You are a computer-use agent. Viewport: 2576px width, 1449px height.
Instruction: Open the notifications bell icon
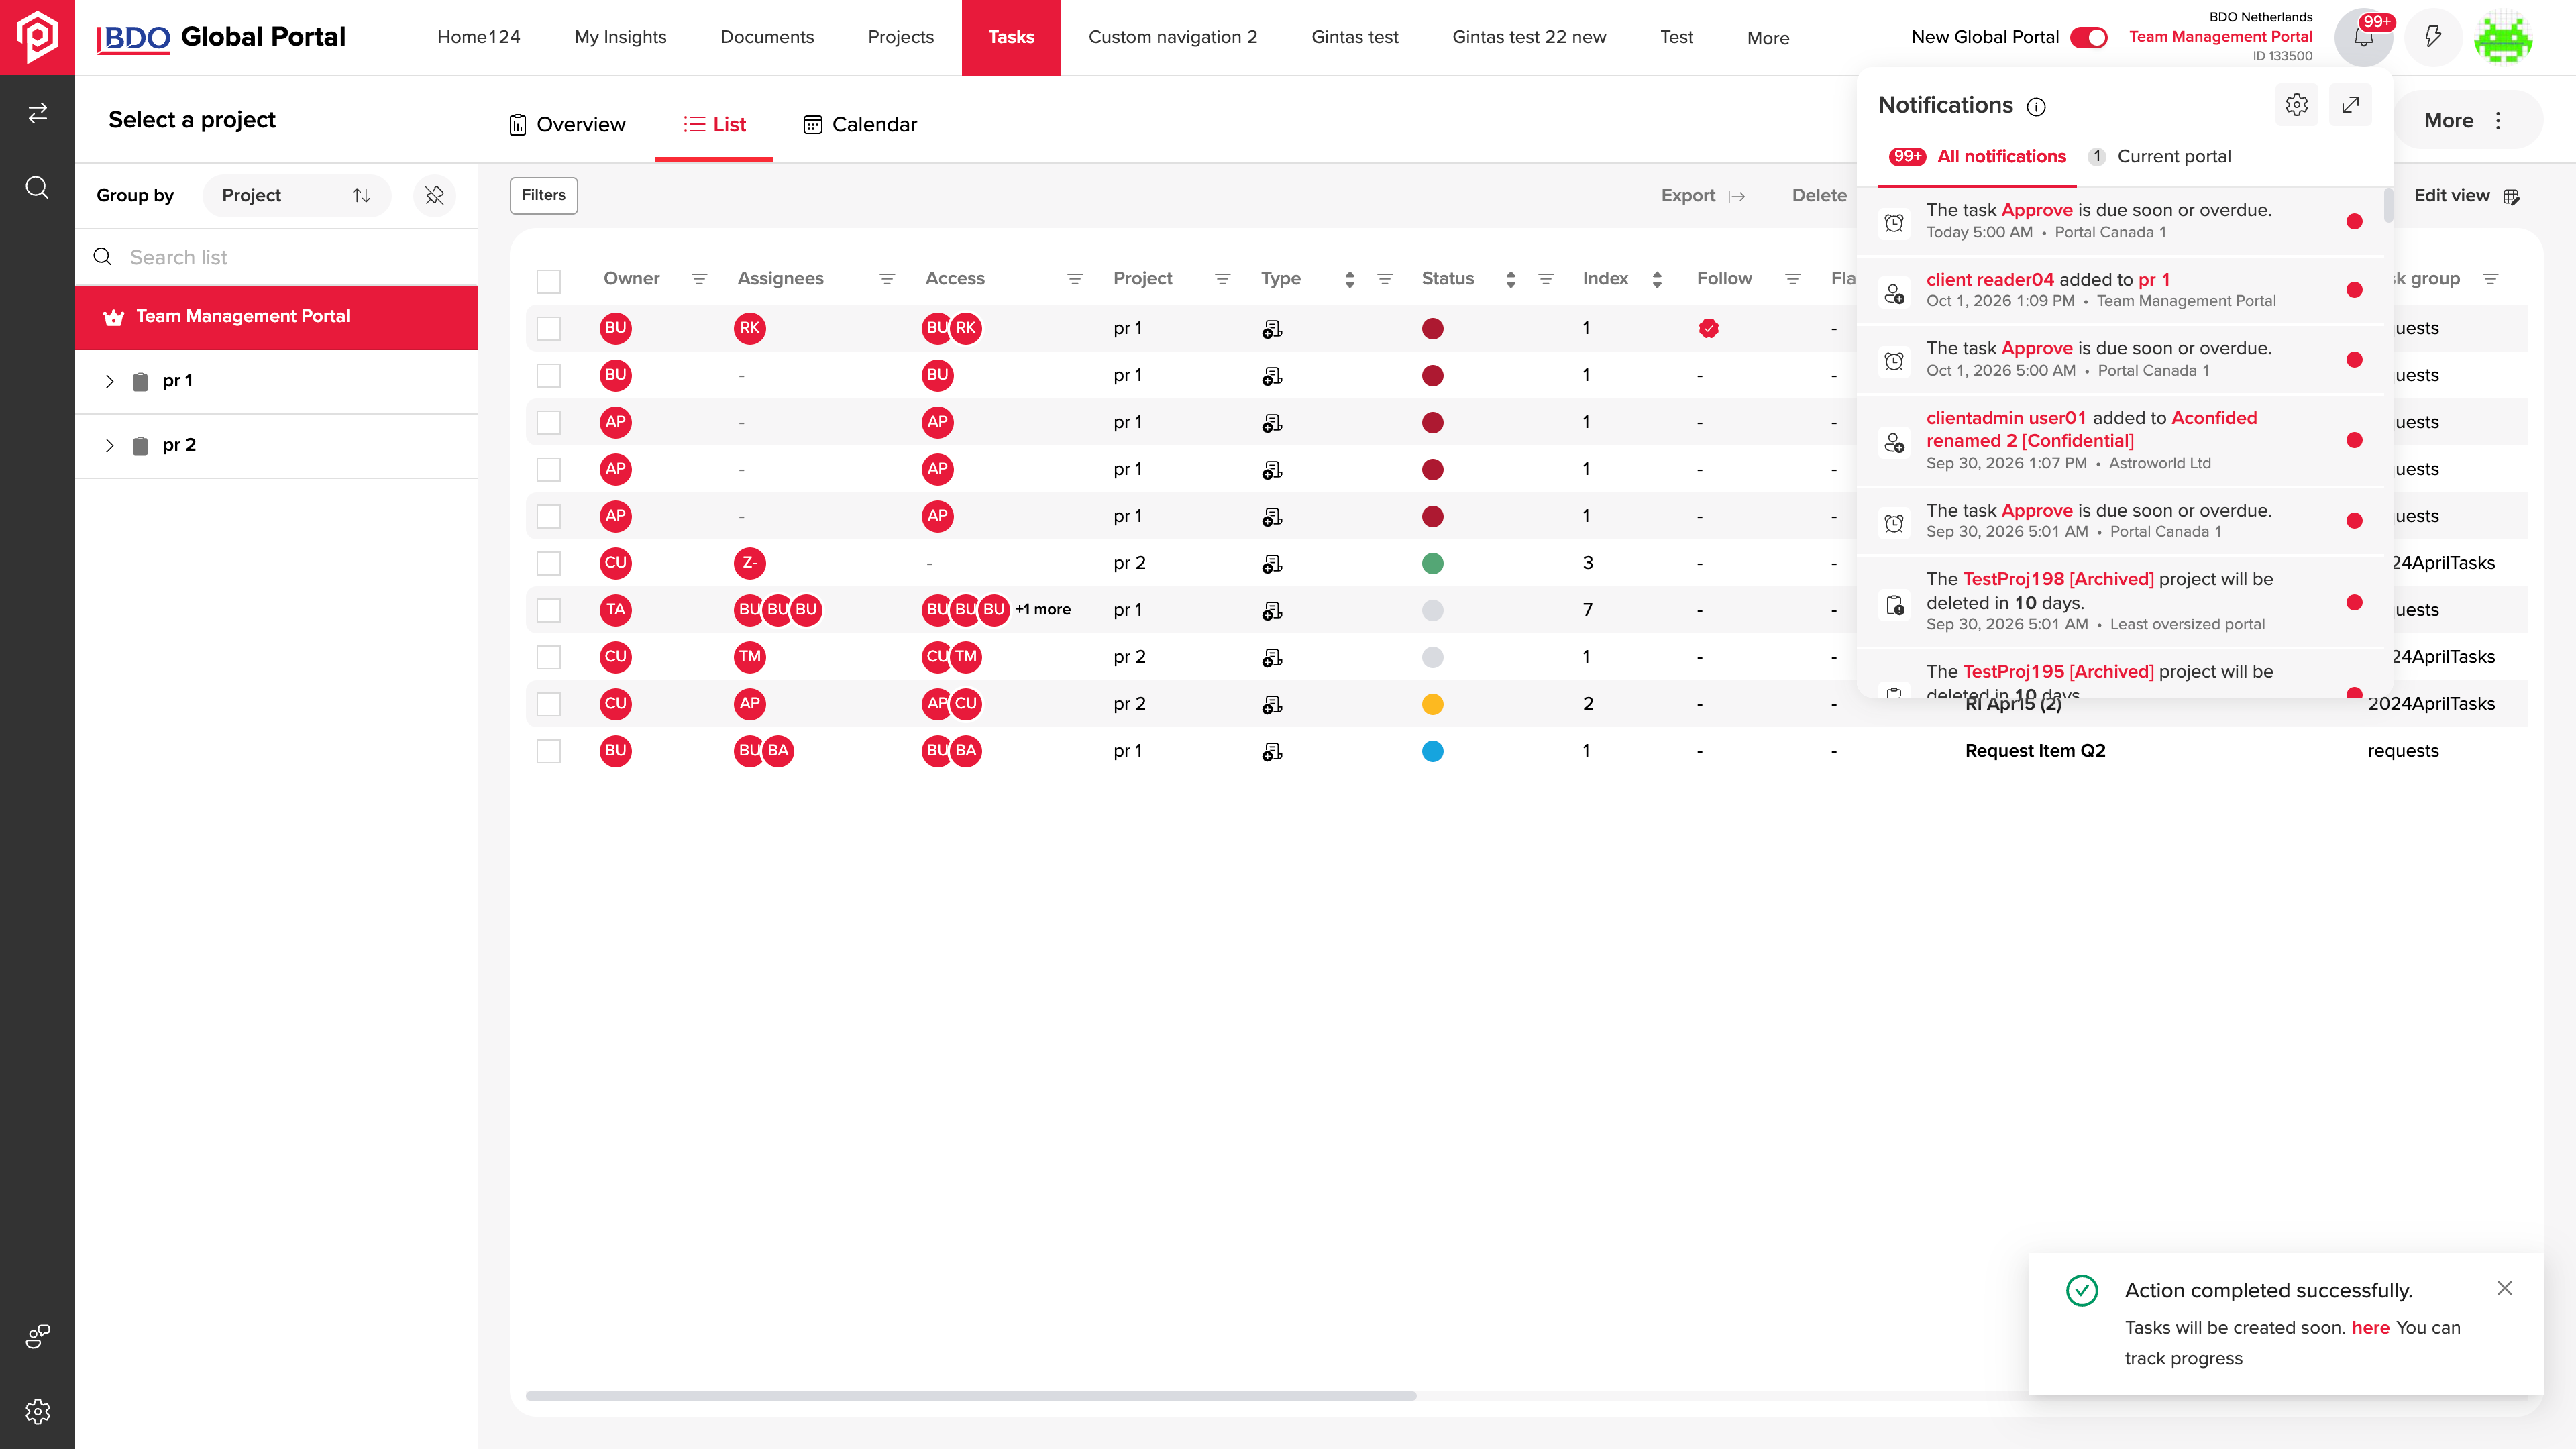[2363, 37]
